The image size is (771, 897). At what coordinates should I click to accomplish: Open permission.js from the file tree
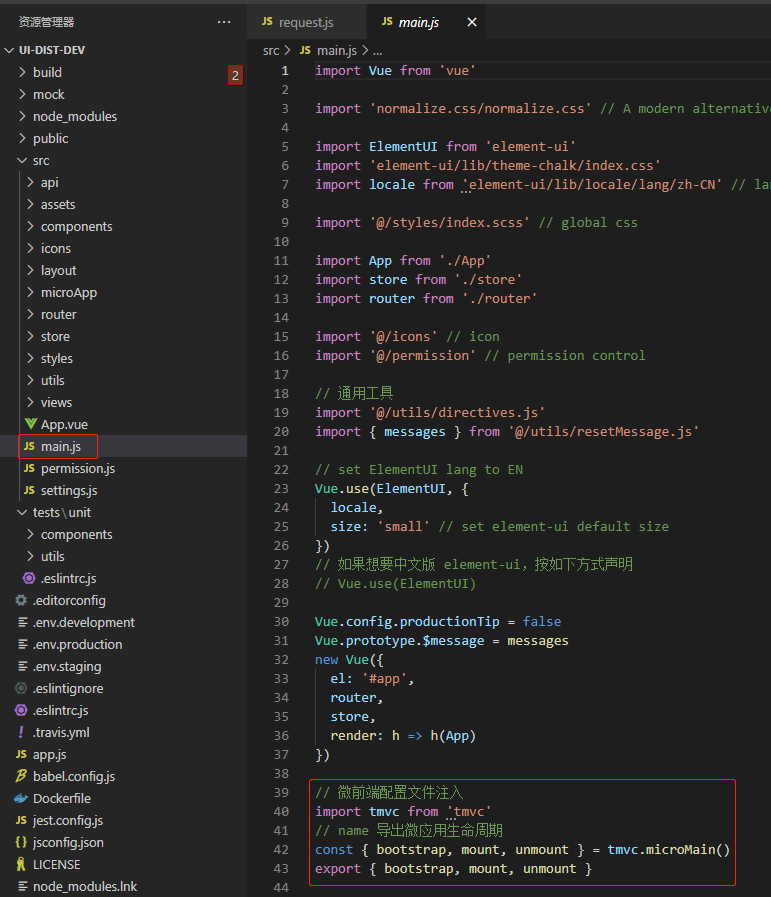coord(77,468)
